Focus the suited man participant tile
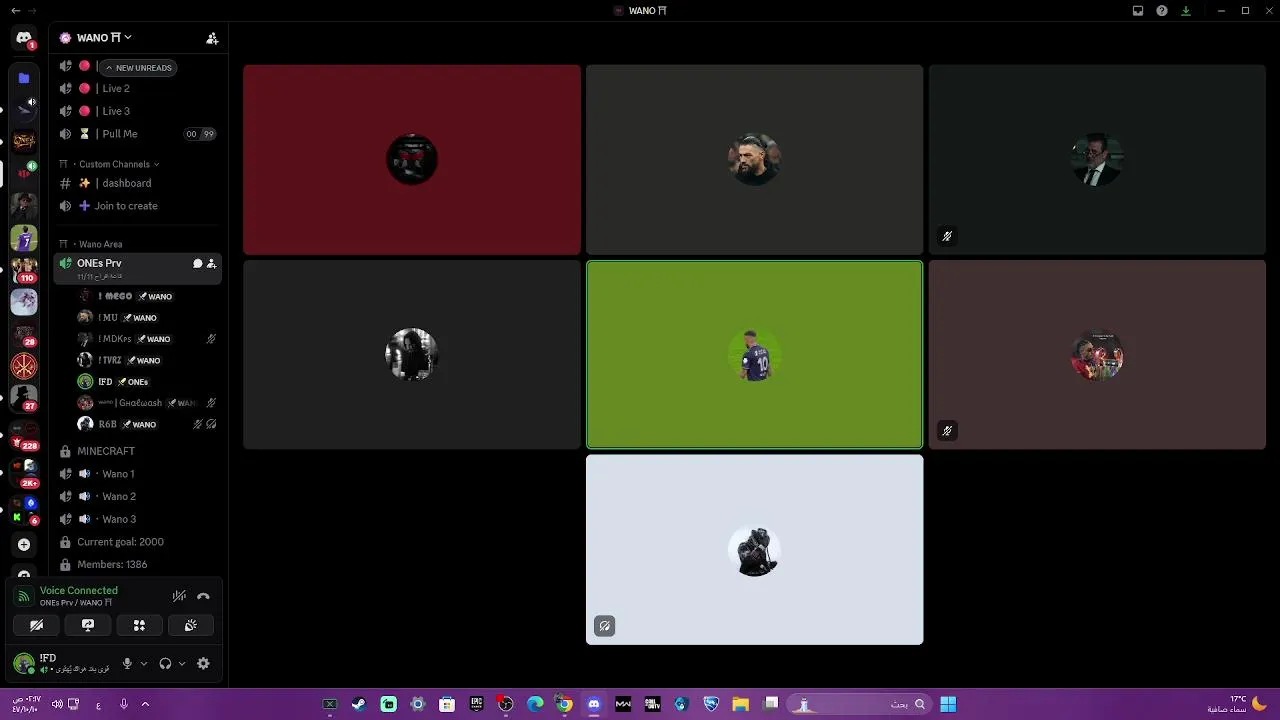Screen dimensions: 1280x720 tap(1097, 160)
